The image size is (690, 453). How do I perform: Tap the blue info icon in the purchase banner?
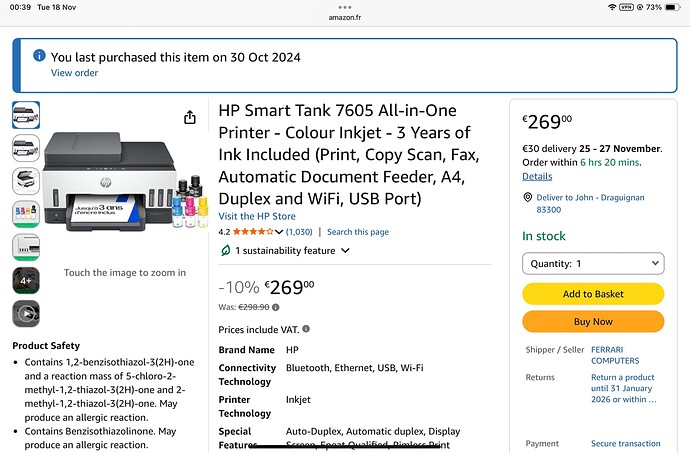point(38,57)
